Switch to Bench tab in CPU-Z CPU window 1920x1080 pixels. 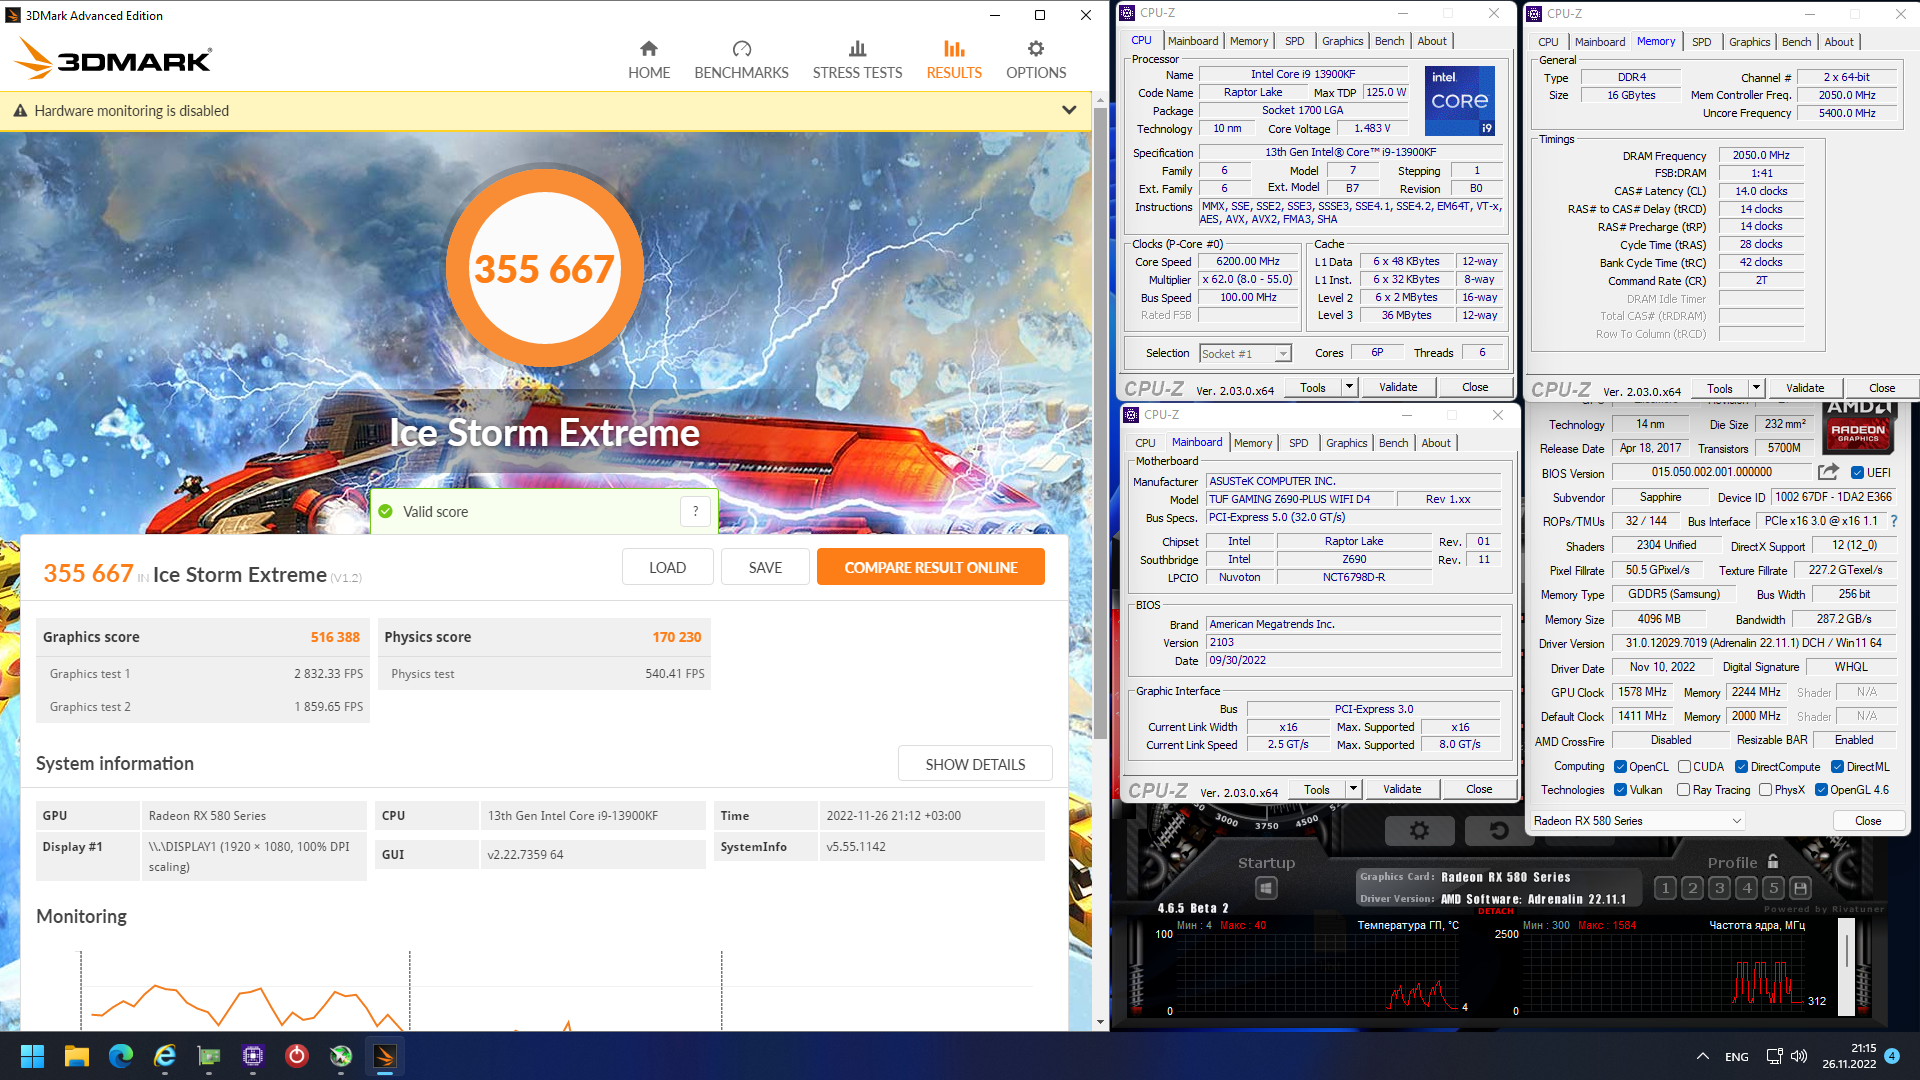pyautogui.click(x=1389, y=41)
